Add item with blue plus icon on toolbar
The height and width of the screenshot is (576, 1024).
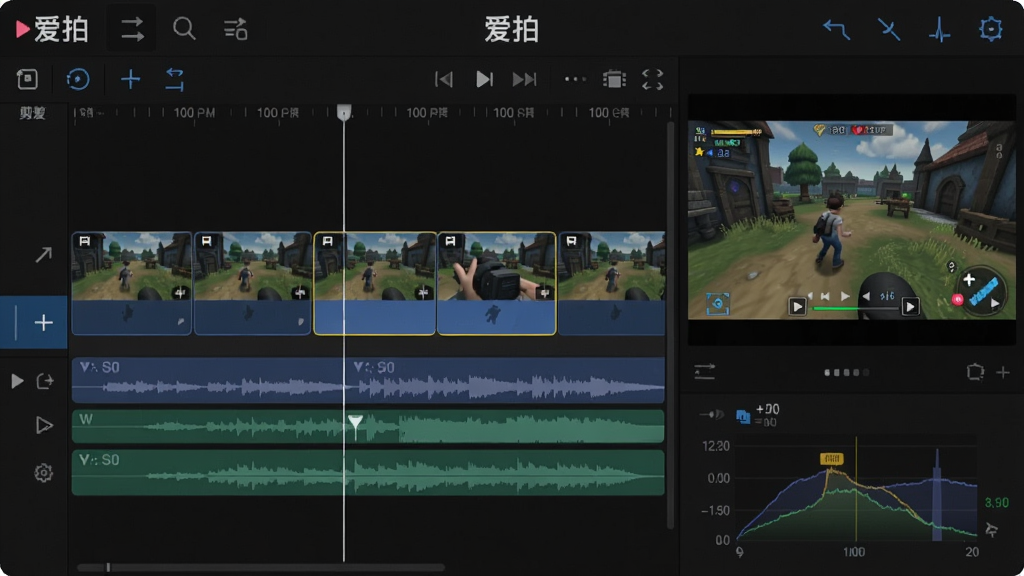pos(131,80)
